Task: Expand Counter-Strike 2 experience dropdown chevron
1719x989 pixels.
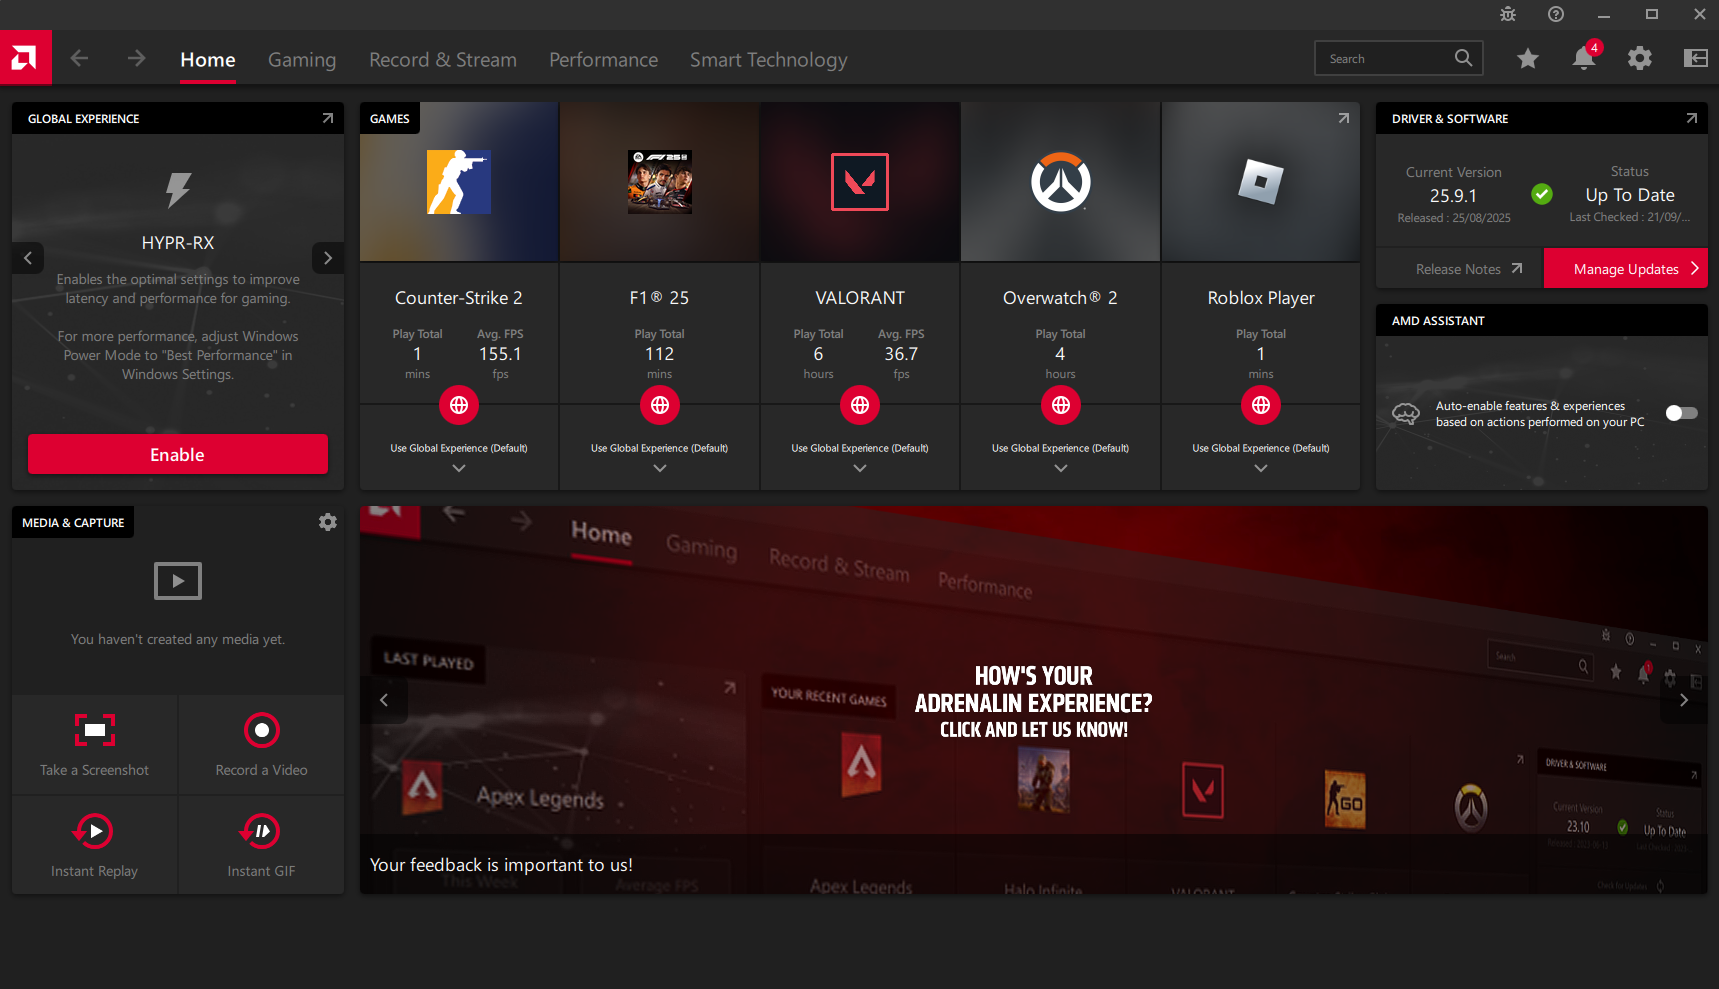Action: point(459,468)
